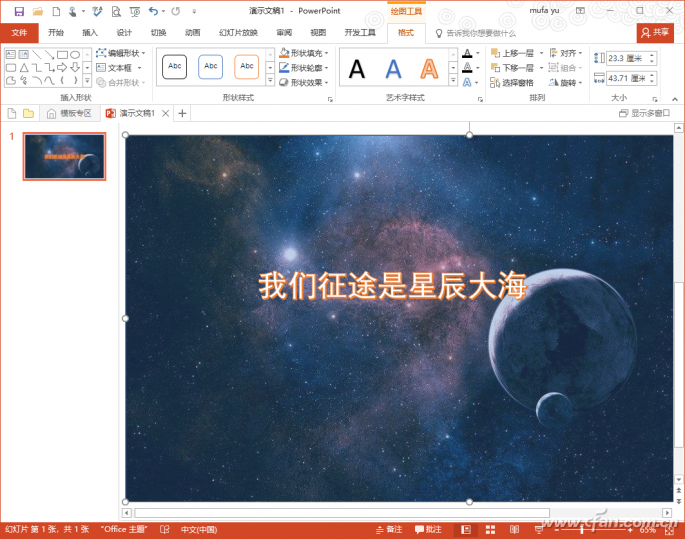Image resolution: width=685 pixels, height=539 pixels.
Task: Switch to slide sorter view icon
Action: 491,530
